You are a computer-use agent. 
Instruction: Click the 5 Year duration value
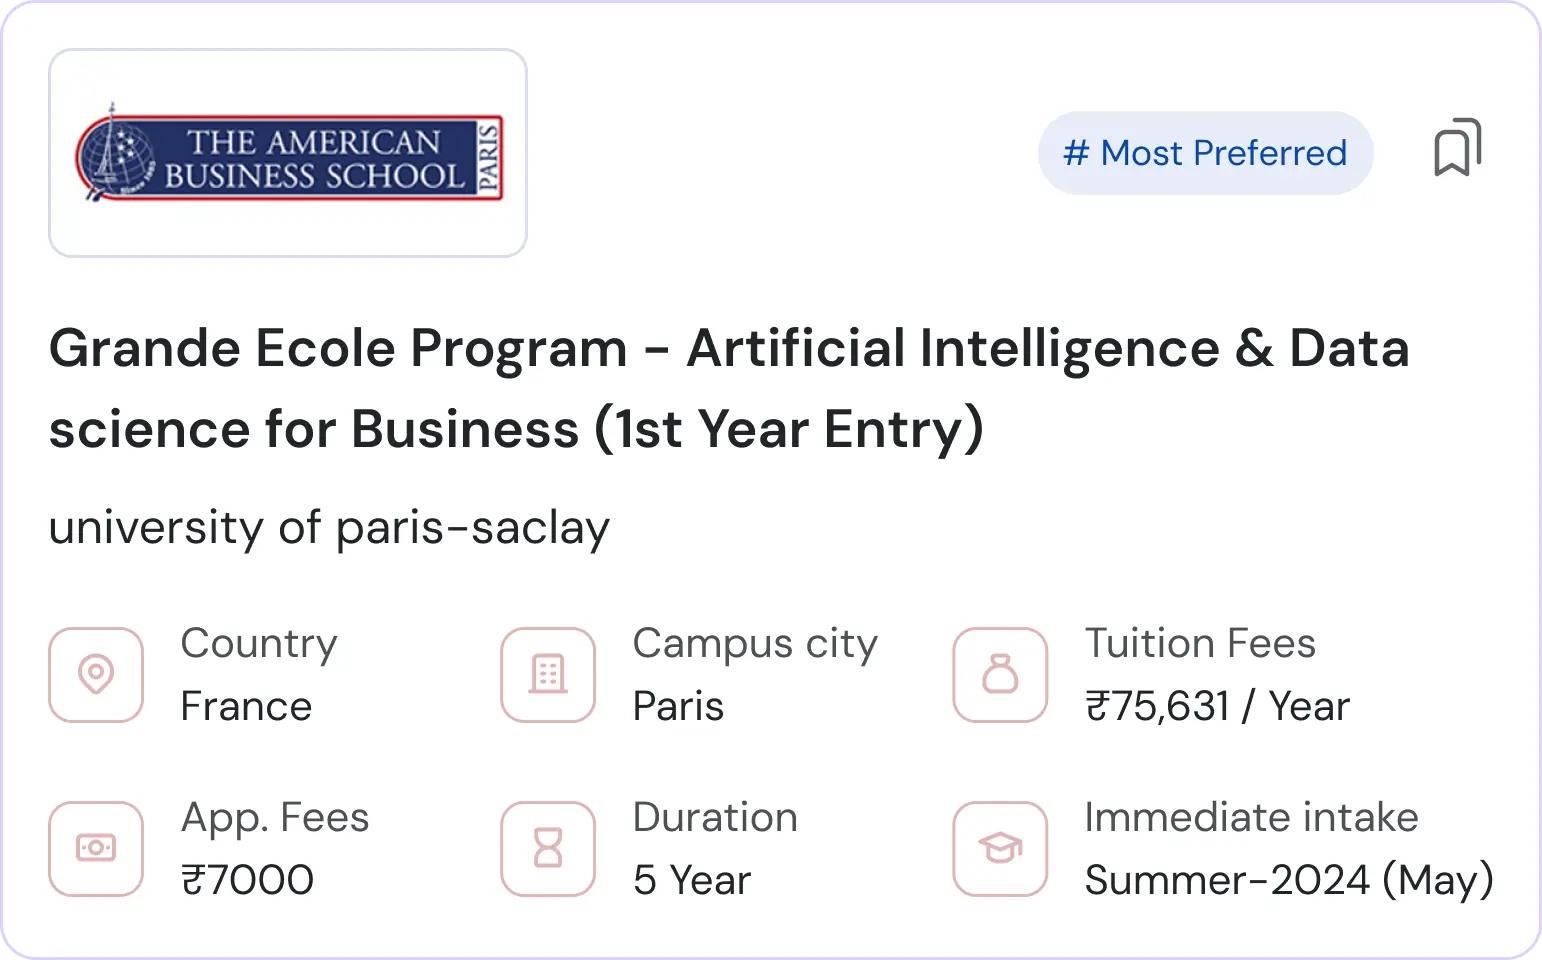[691, 880]
